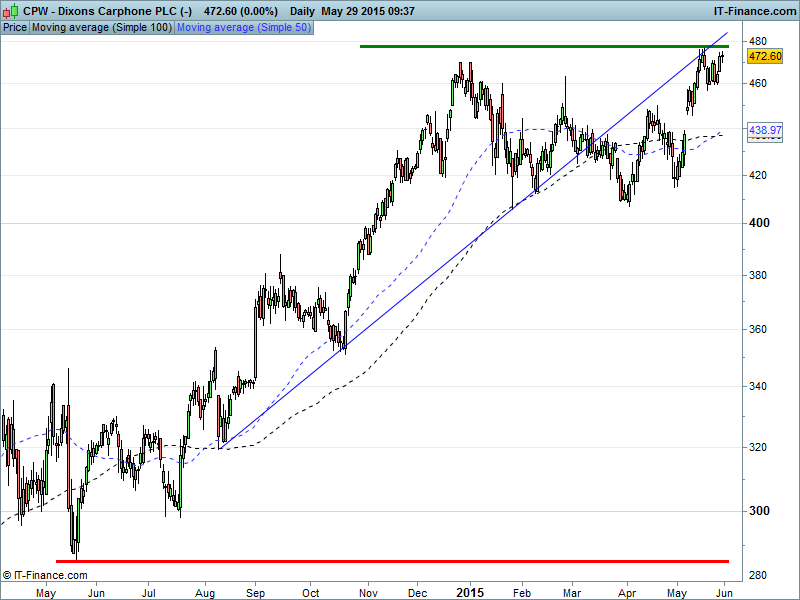This screenshot has height=600, width=800.
Task: Click the 300 level on price axis
Action: [x=759, y=511]
